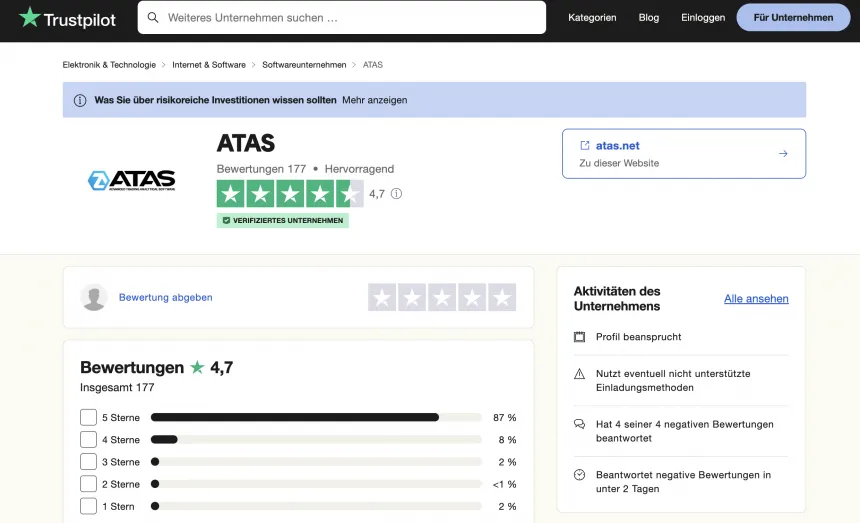This screenshot has height=523, width=860.
Task: Open the Blog menu item
Action: [648, 18]
